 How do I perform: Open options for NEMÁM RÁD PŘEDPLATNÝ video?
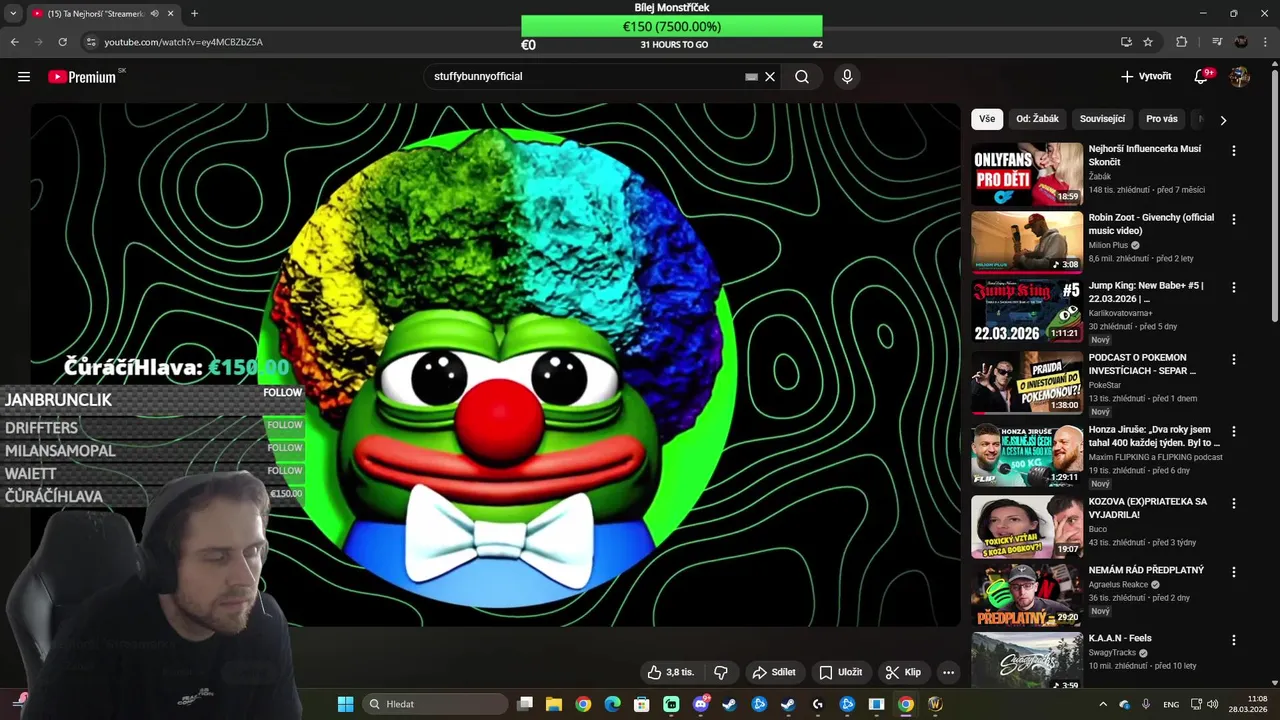(1233, 571)
